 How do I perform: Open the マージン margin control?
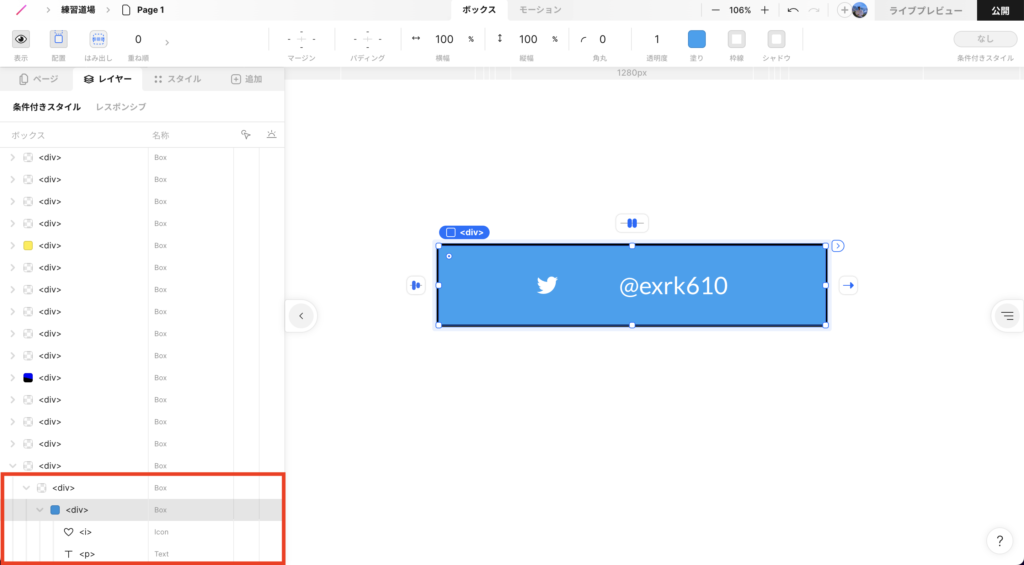pyautogui.click(x=301, y=39)
